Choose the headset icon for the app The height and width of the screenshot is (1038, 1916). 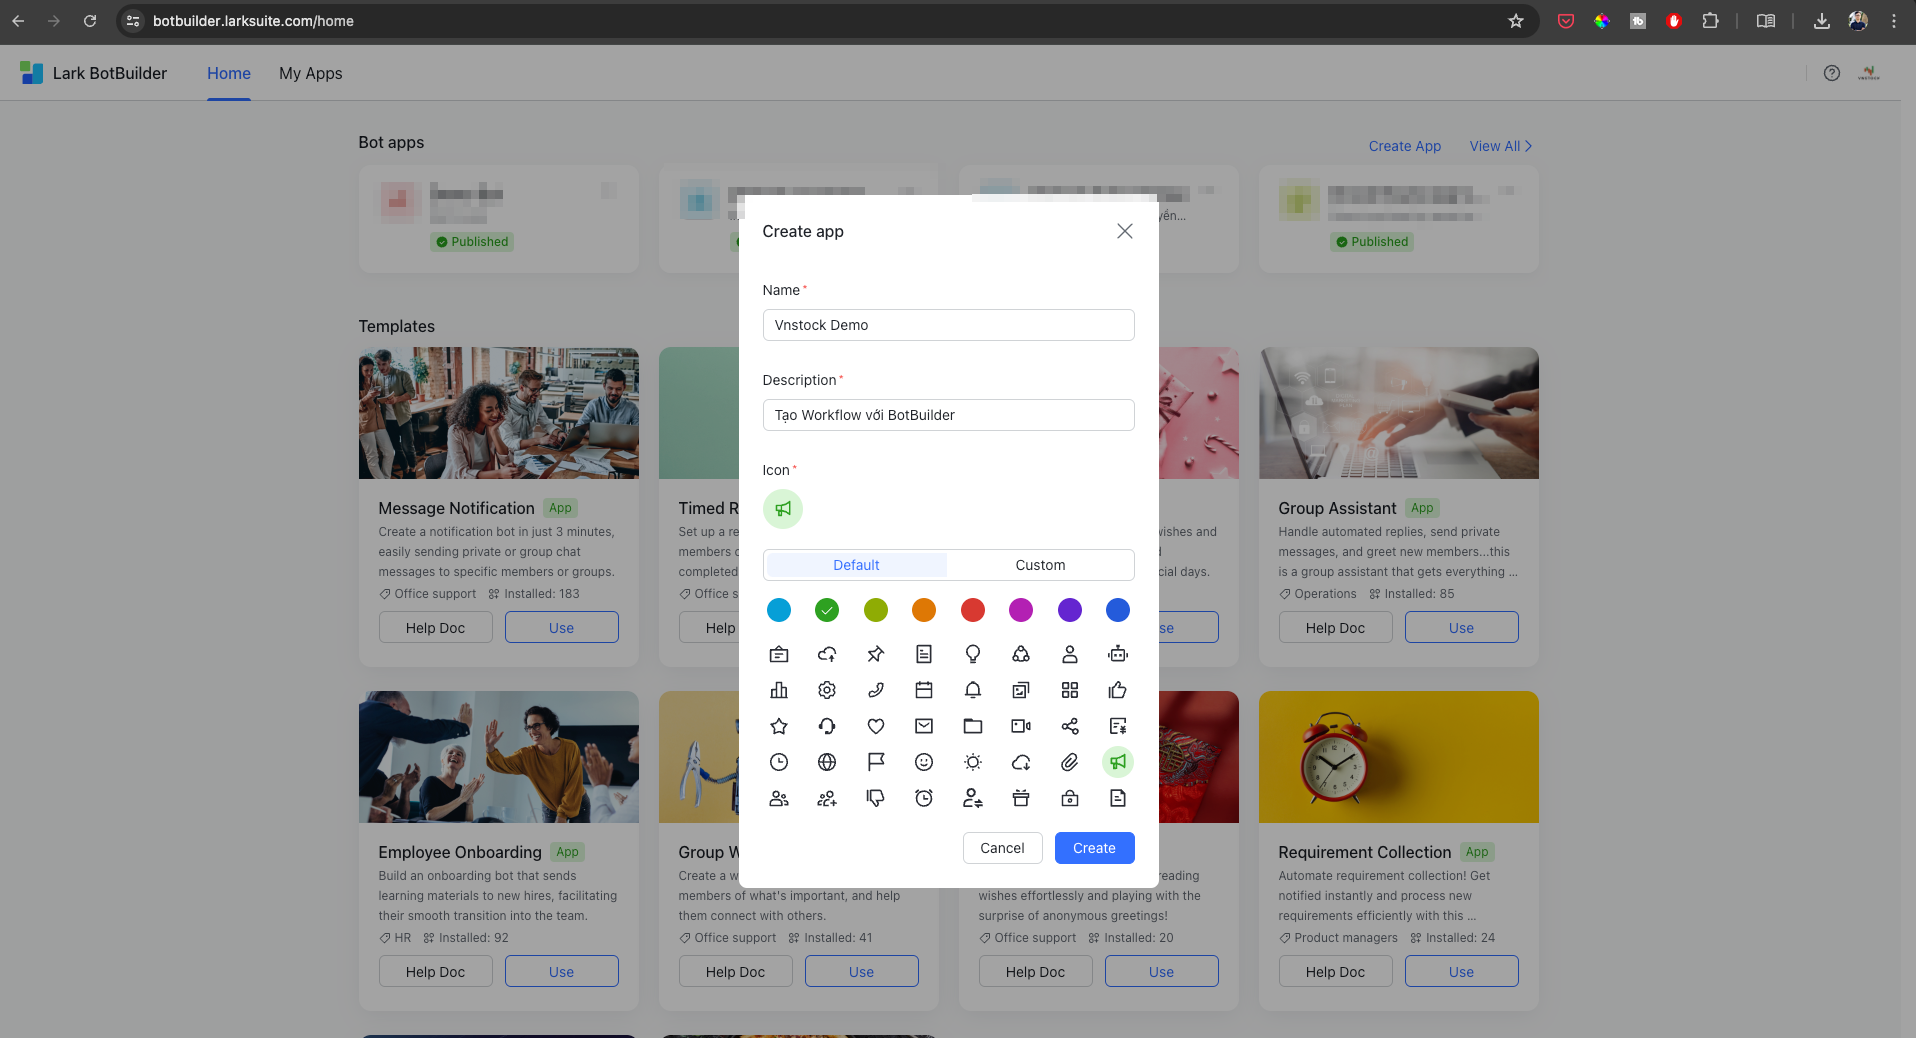(827, 726)
